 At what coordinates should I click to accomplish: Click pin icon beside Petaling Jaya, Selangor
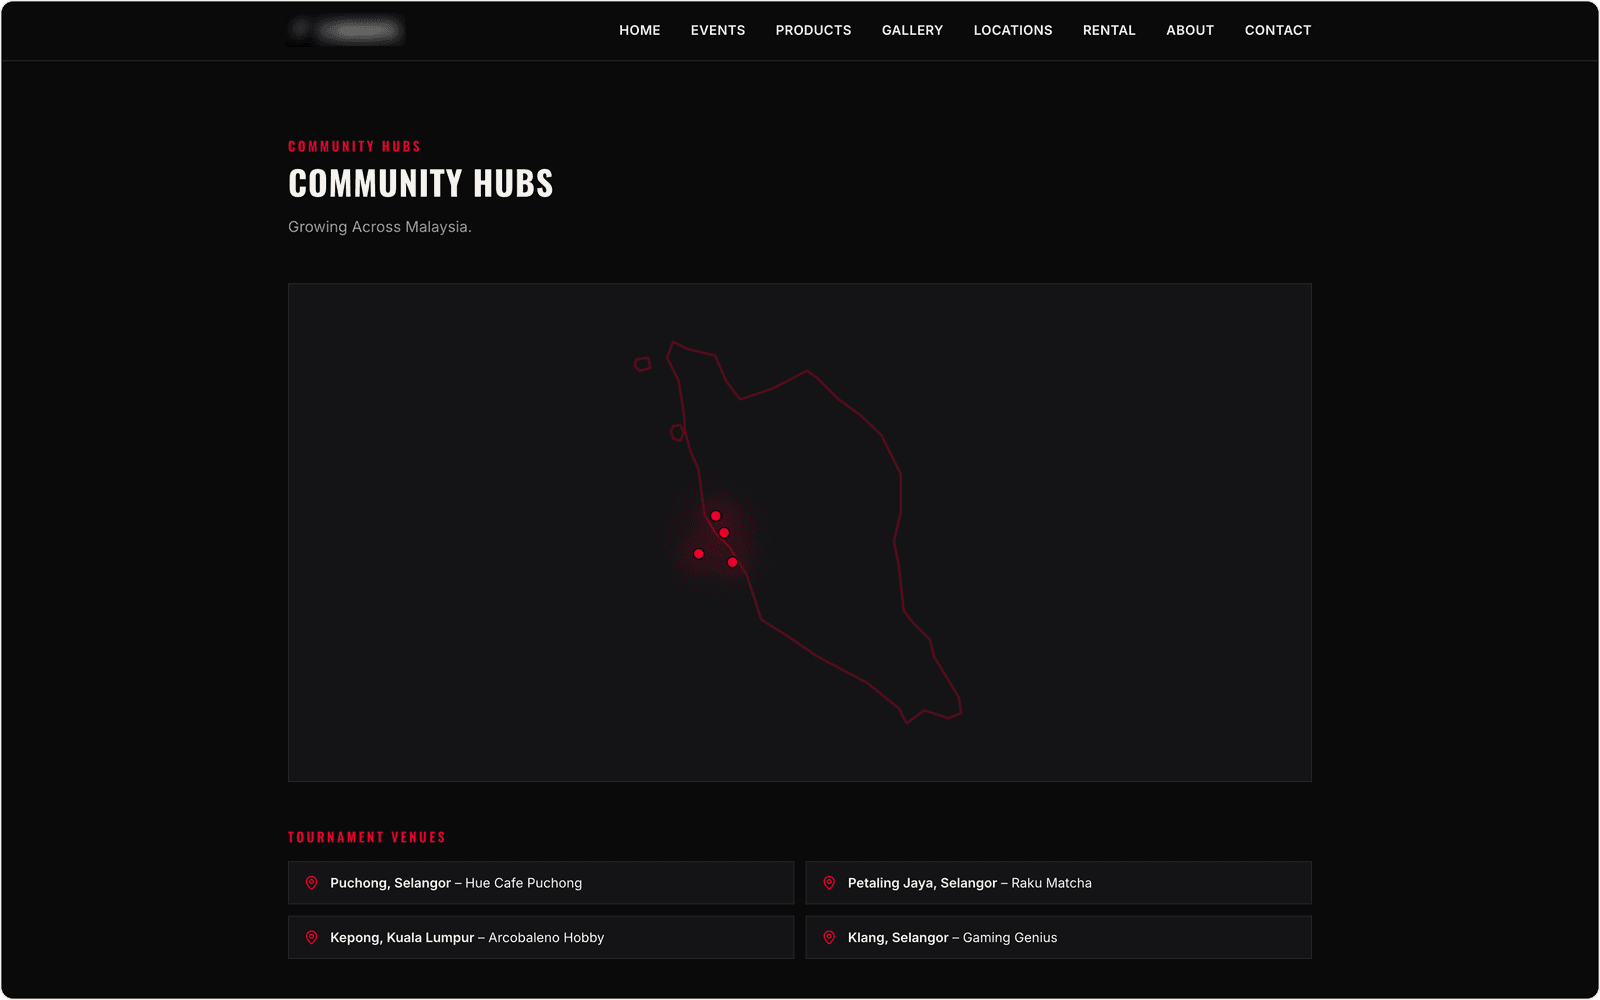pos(829,883)
